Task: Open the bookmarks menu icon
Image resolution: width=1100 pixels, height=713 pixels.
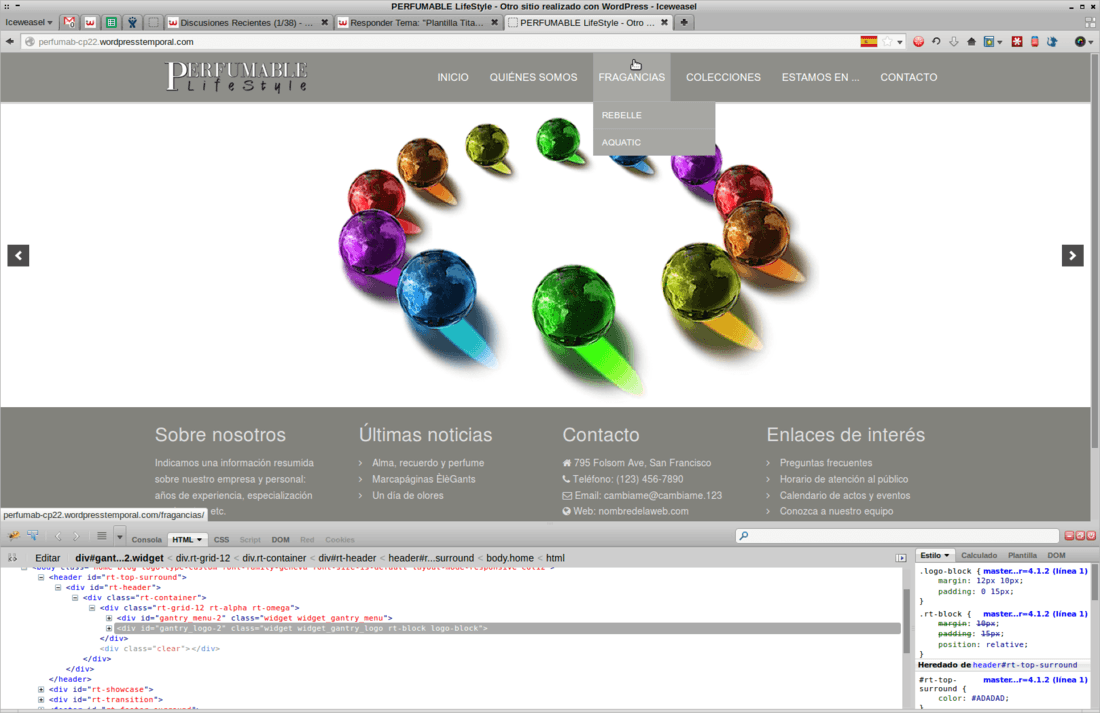Action: [989, 41]
